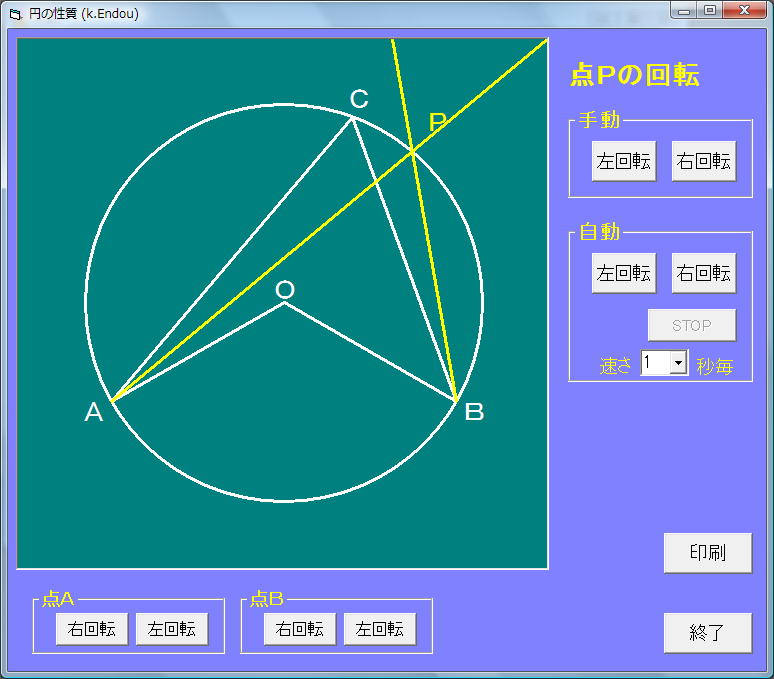Click 右回転 in the 点A group
This screenshot has width=774, height=679.
(x=92, y=629)
